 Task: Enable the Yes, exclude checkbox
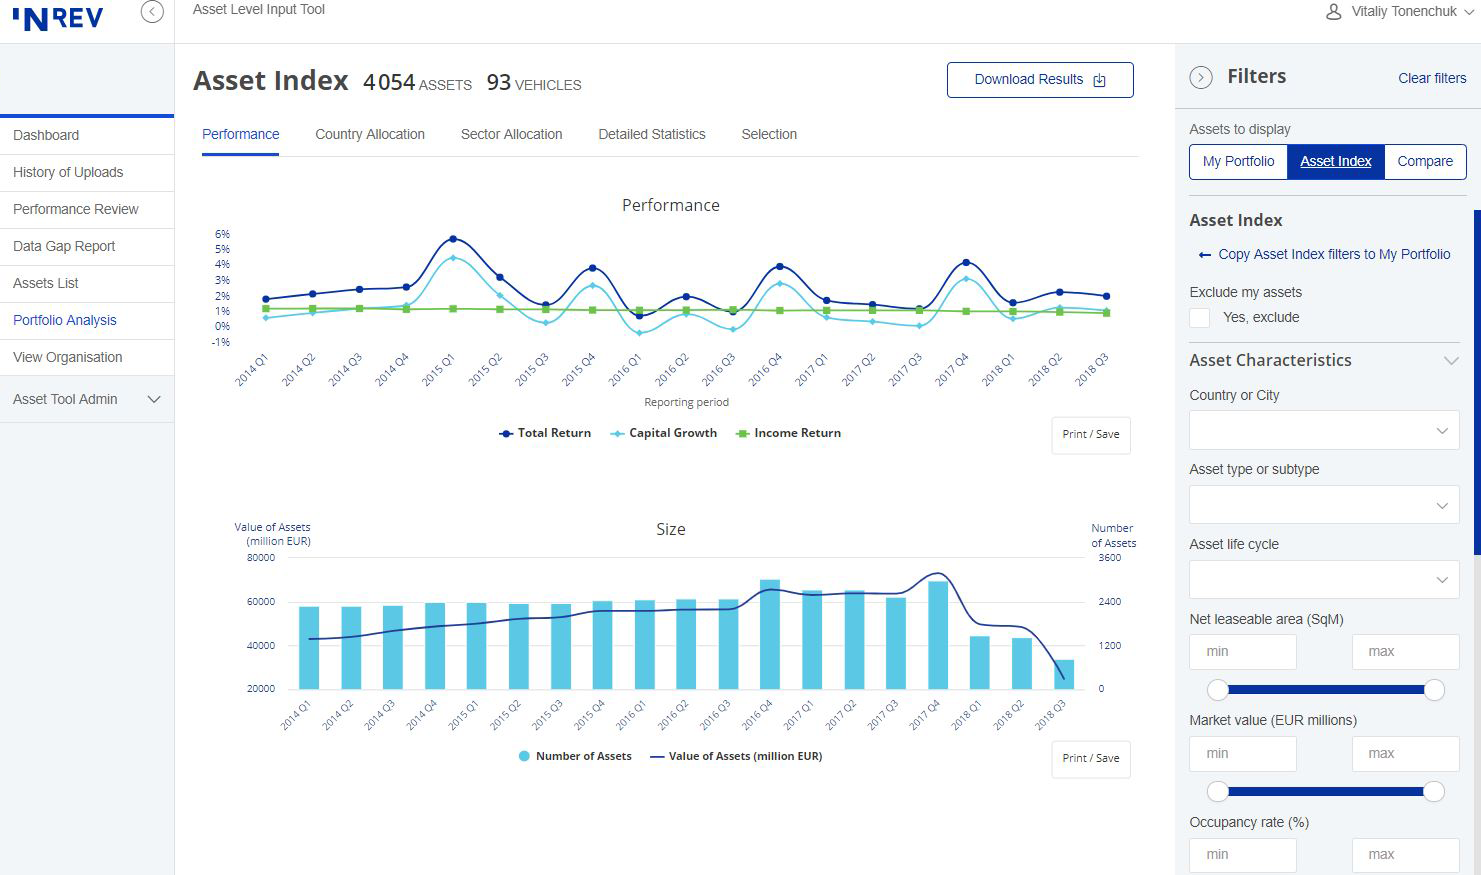point(1198,317)
